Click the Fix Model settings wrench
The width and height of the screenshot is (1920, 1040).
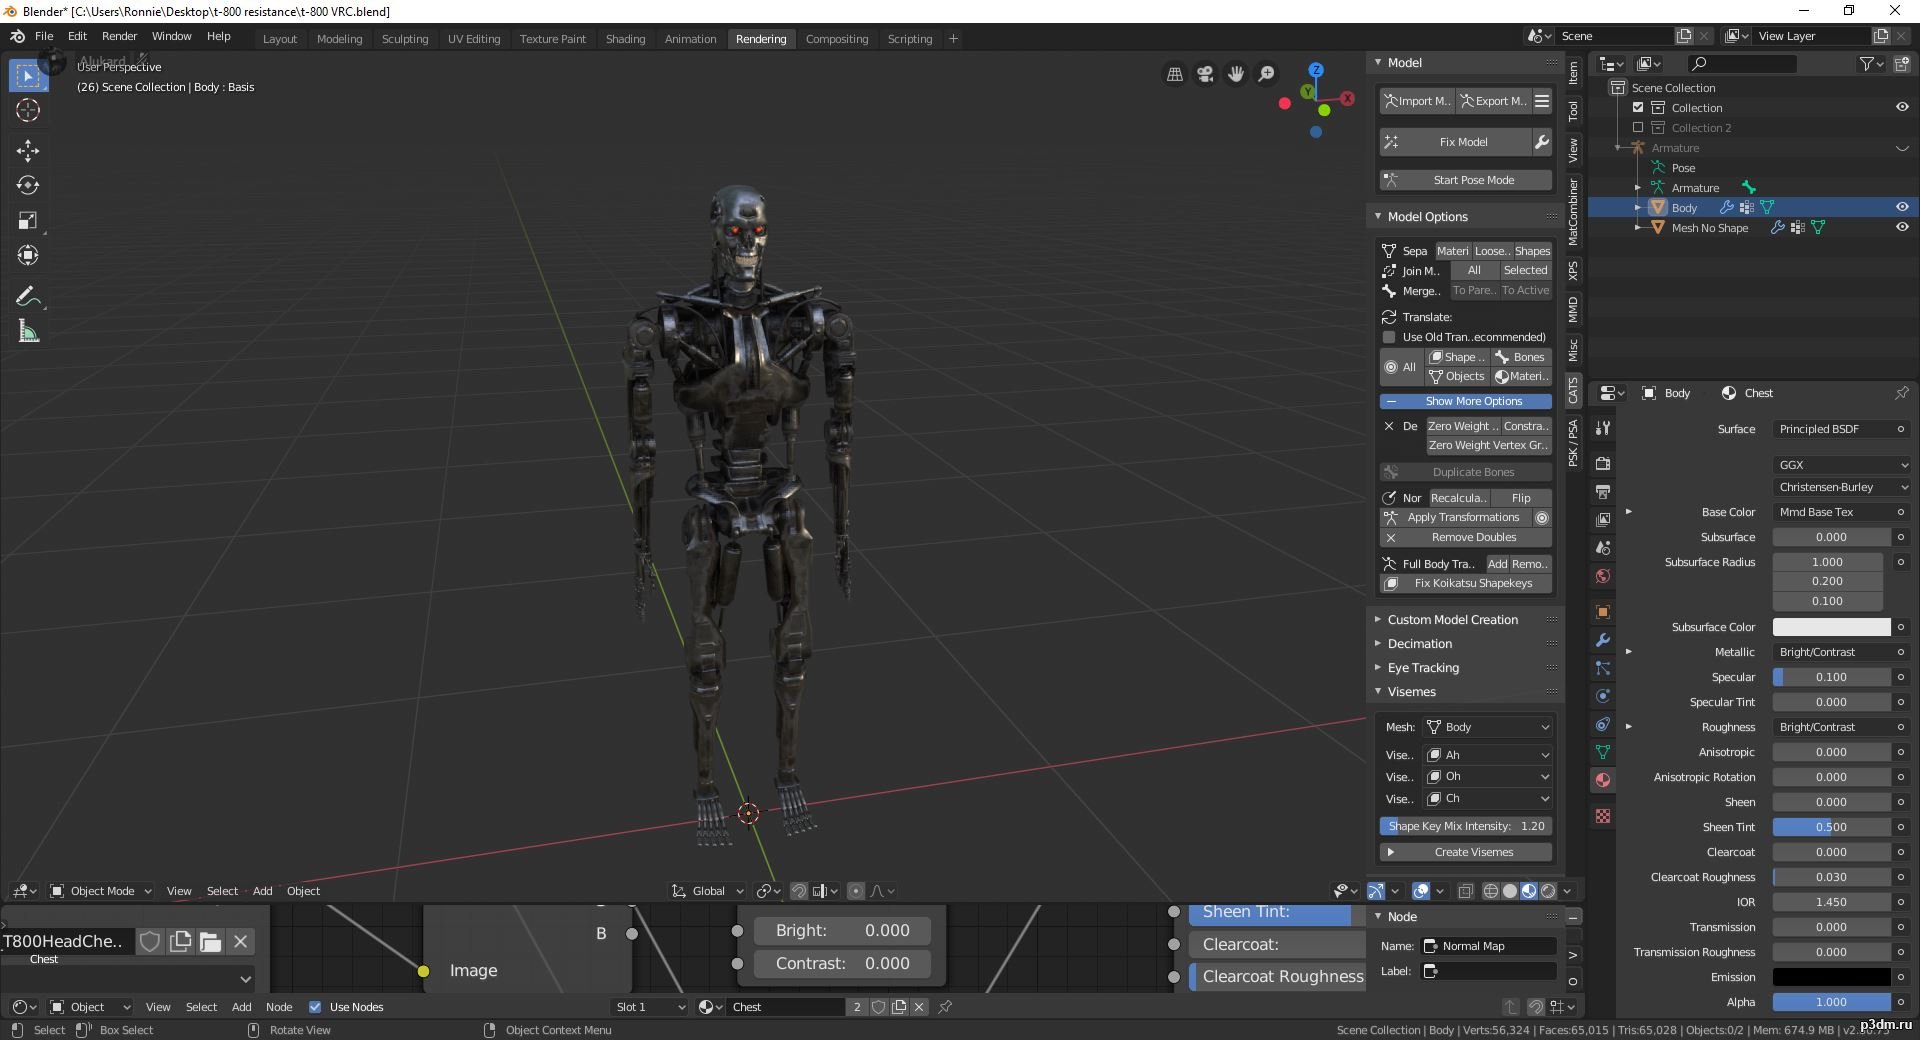pyautogui.click(x=1542, y=142)
